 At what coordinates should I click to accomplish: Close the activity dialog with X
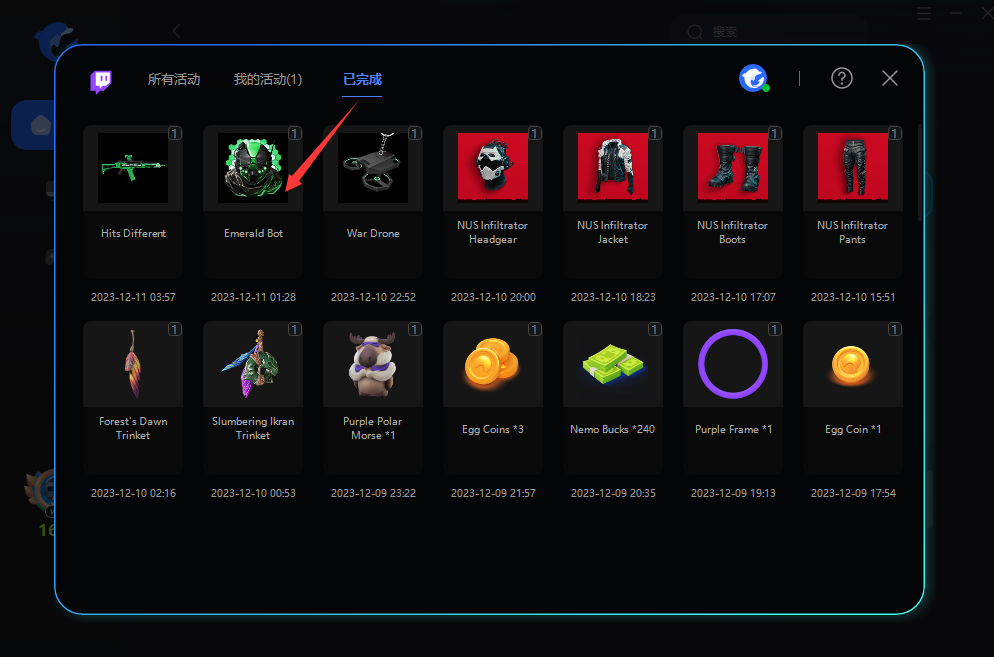(x=890, y=78)
